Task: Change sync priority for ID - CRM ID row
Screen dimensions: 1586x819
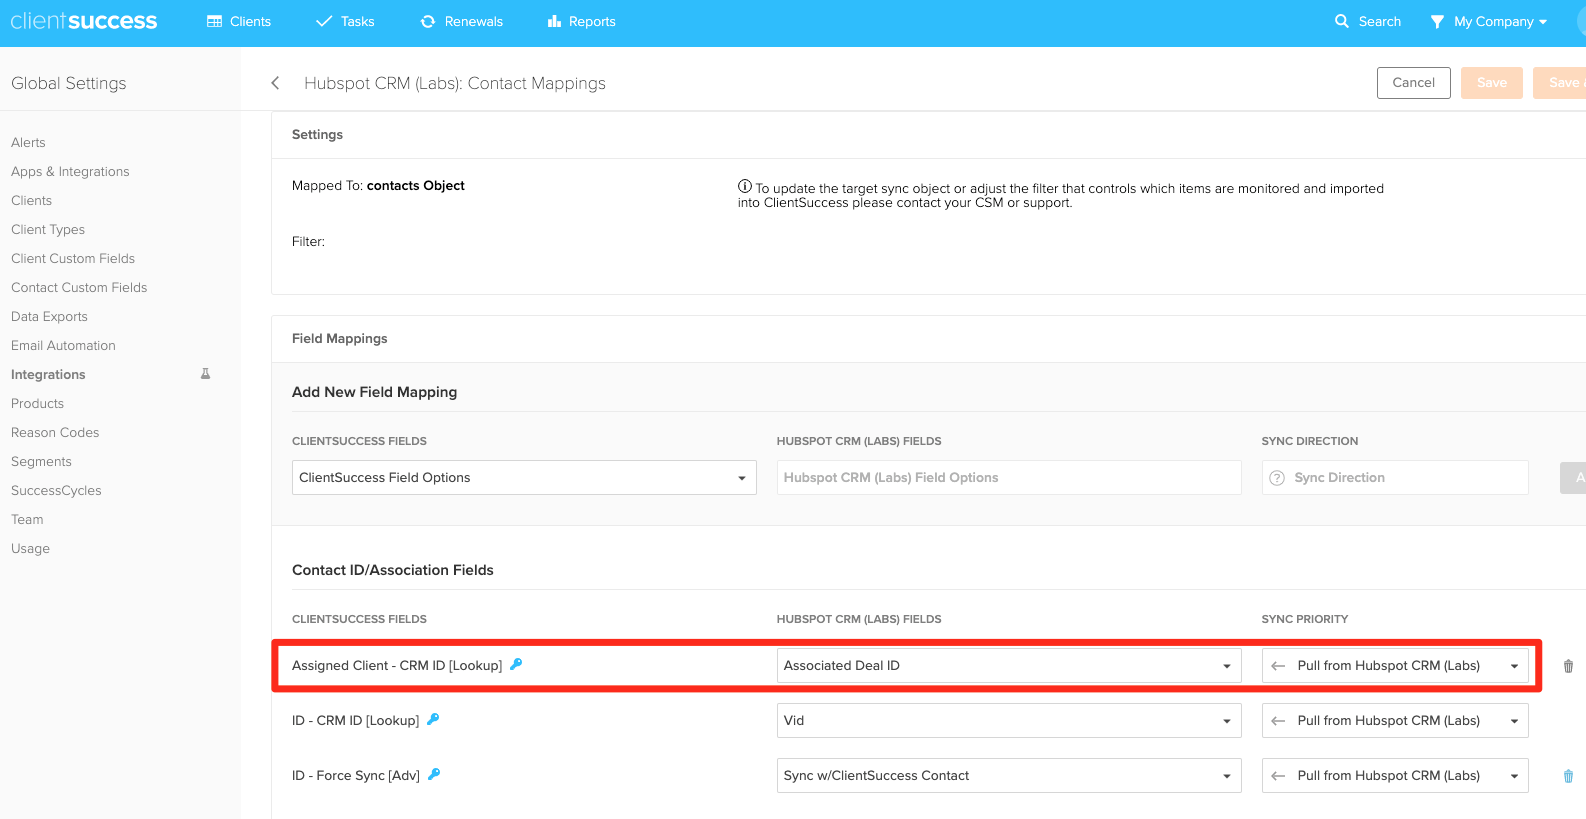Action: (1395, 721)
